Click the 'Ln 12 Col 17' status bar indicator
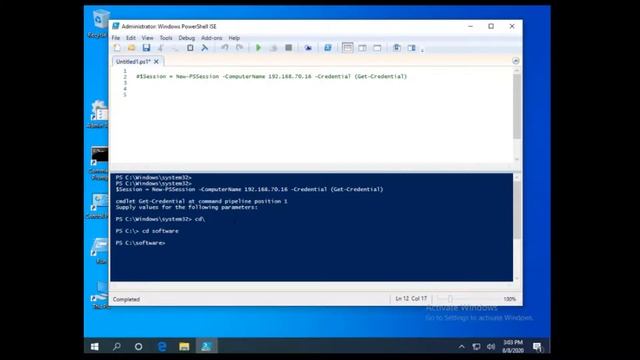640x360 pixels. 411,299
